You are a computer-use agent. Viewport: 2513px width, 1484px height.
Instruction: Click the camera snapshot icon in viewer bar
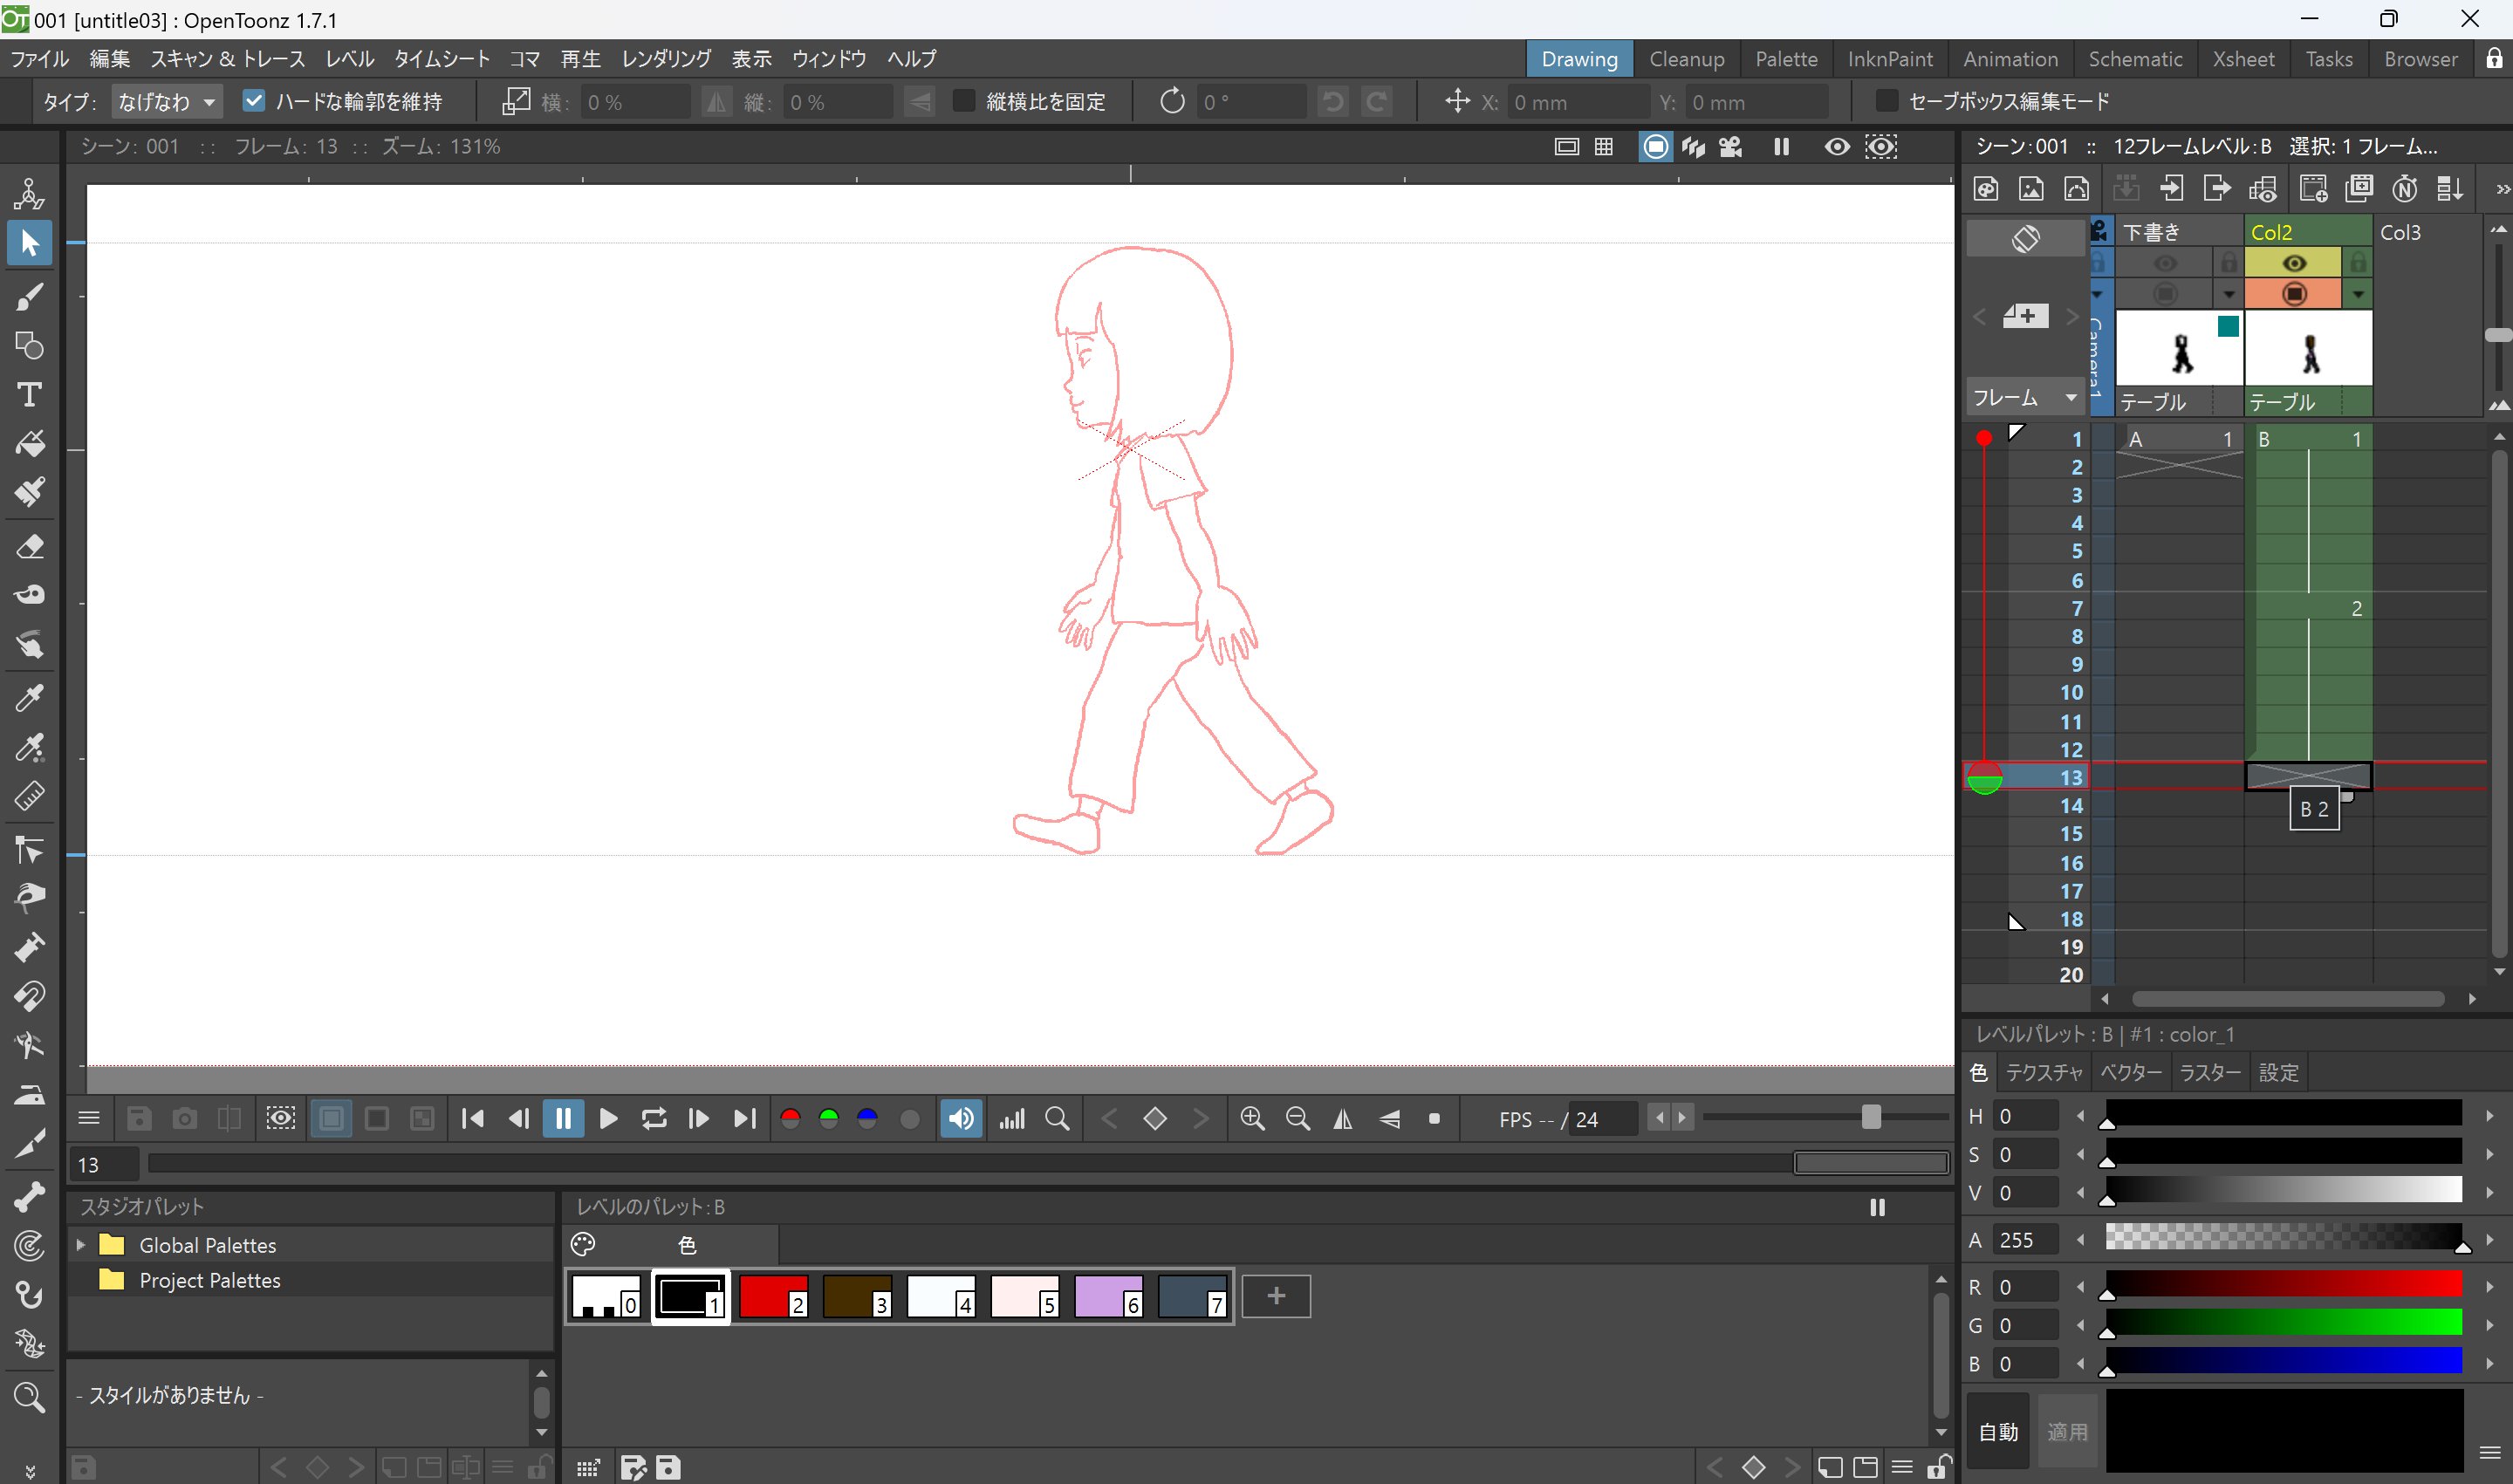[184, 1118]
